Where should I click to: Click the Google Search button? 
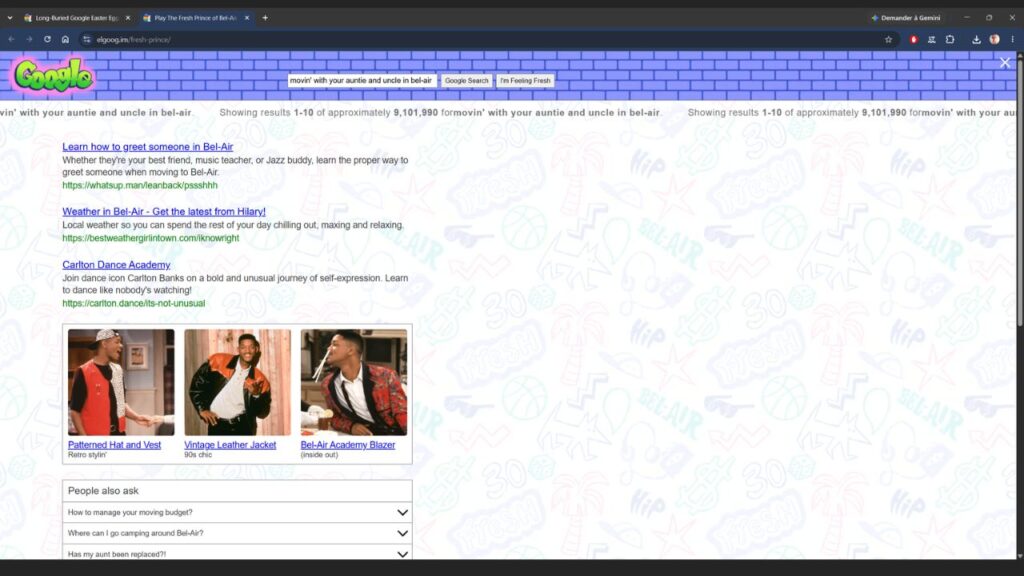(x=466, y=80)
